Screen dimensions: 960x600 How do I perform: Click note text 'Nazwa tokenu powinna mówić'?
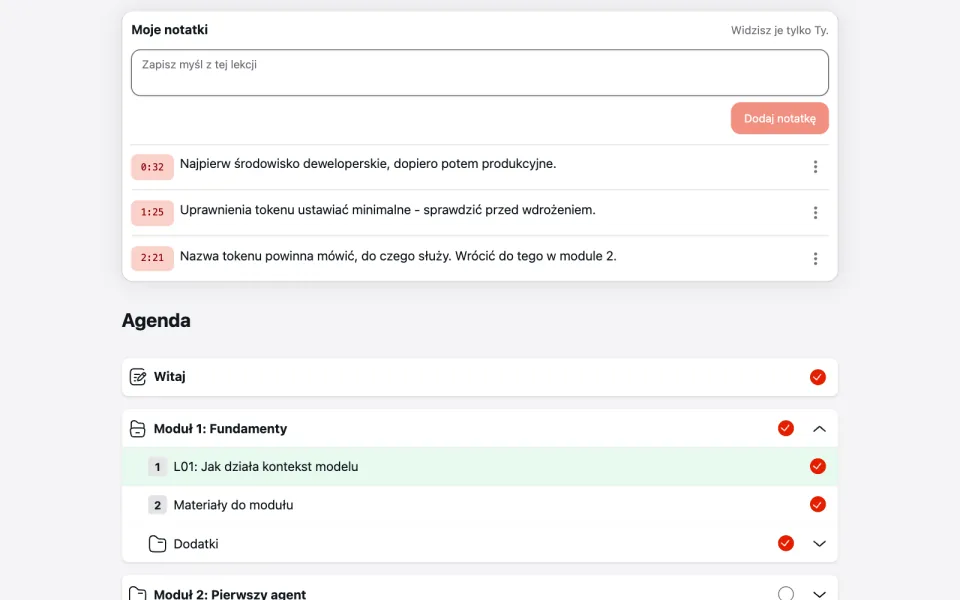pyautogui.click(x=268, y=256)
